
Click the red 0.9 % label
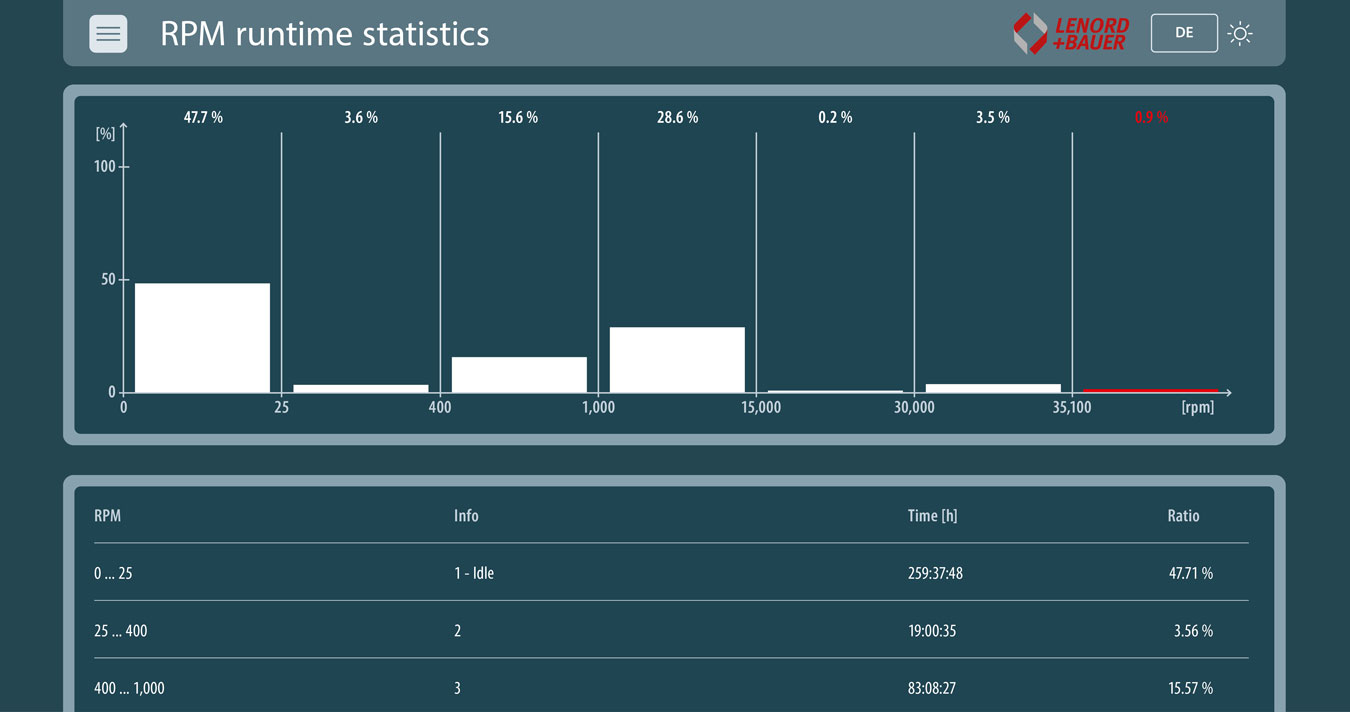coord(1151,117)
